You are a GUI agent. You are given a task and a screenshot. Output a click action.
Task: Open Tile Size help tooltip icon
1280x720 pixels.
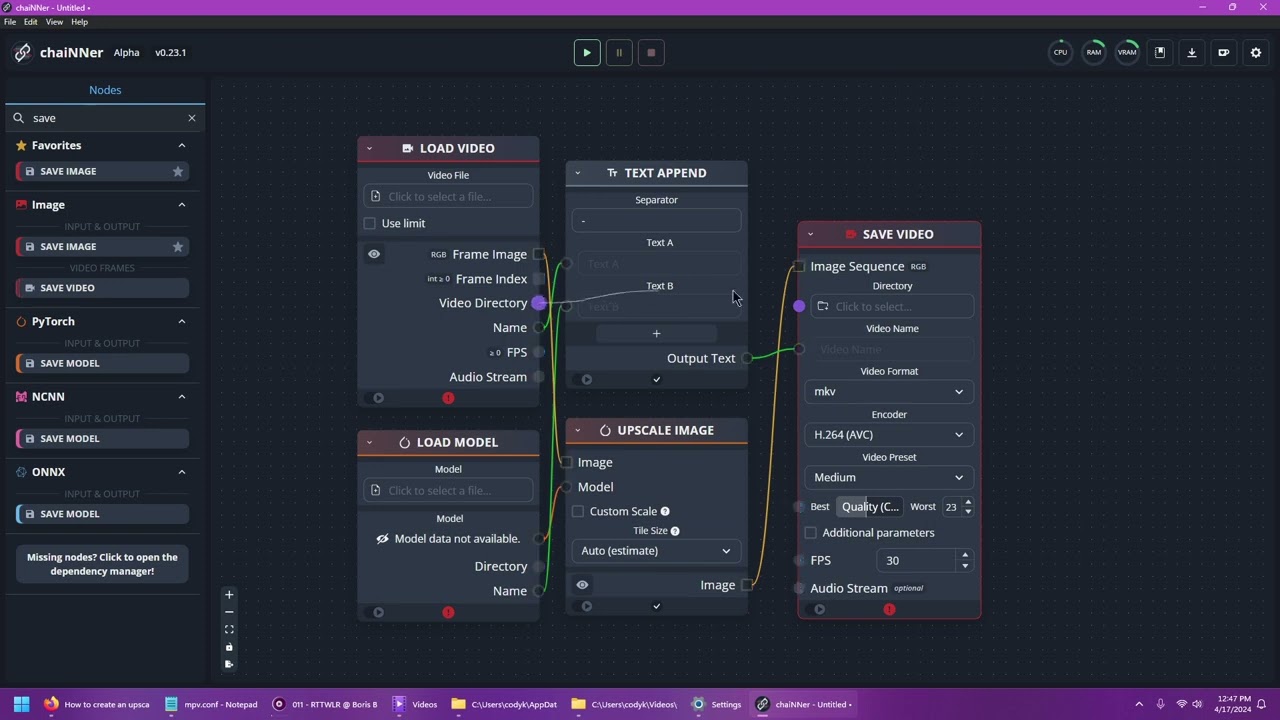pyautogui.click(x=675, y=531)
